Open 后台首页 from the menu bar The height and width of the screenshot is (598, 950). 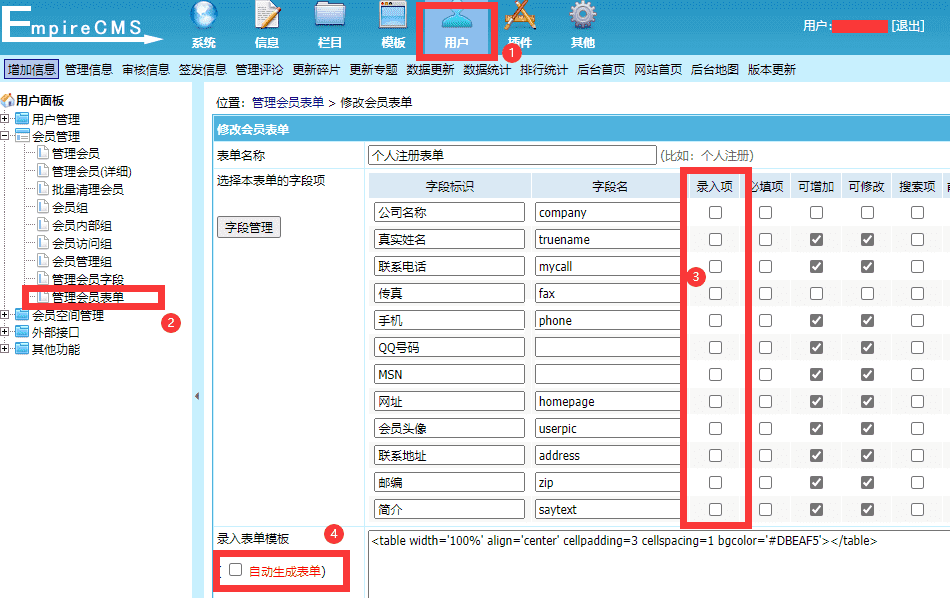pos(601,68)
